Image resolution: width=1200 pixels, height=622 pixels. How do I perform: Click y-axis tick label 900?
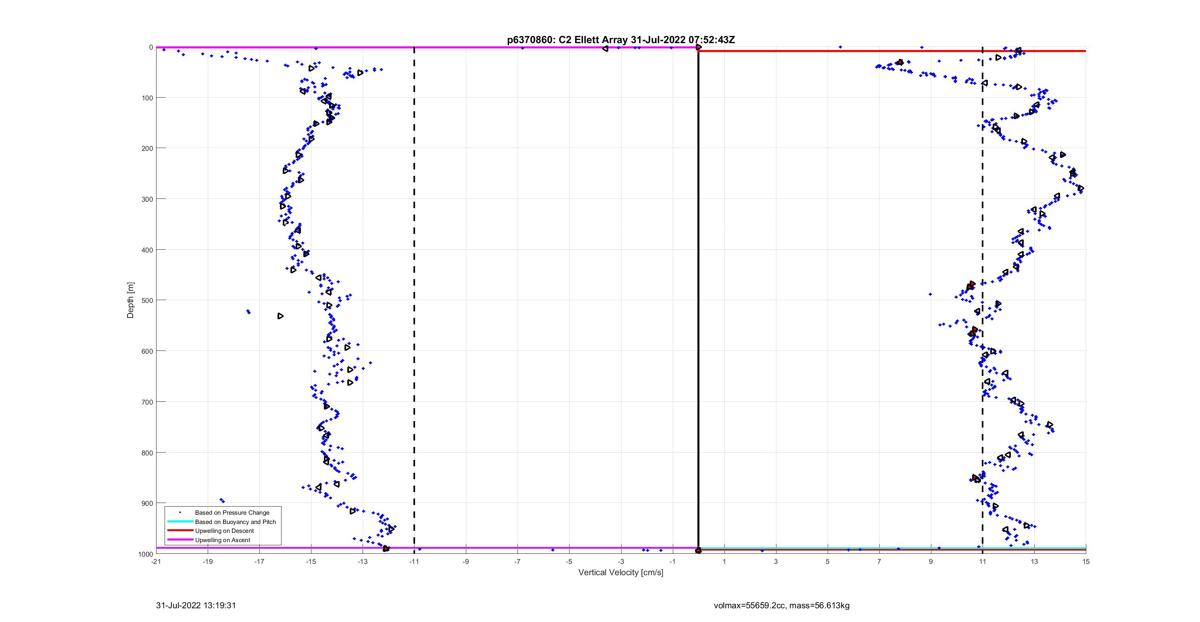[146, 503]
